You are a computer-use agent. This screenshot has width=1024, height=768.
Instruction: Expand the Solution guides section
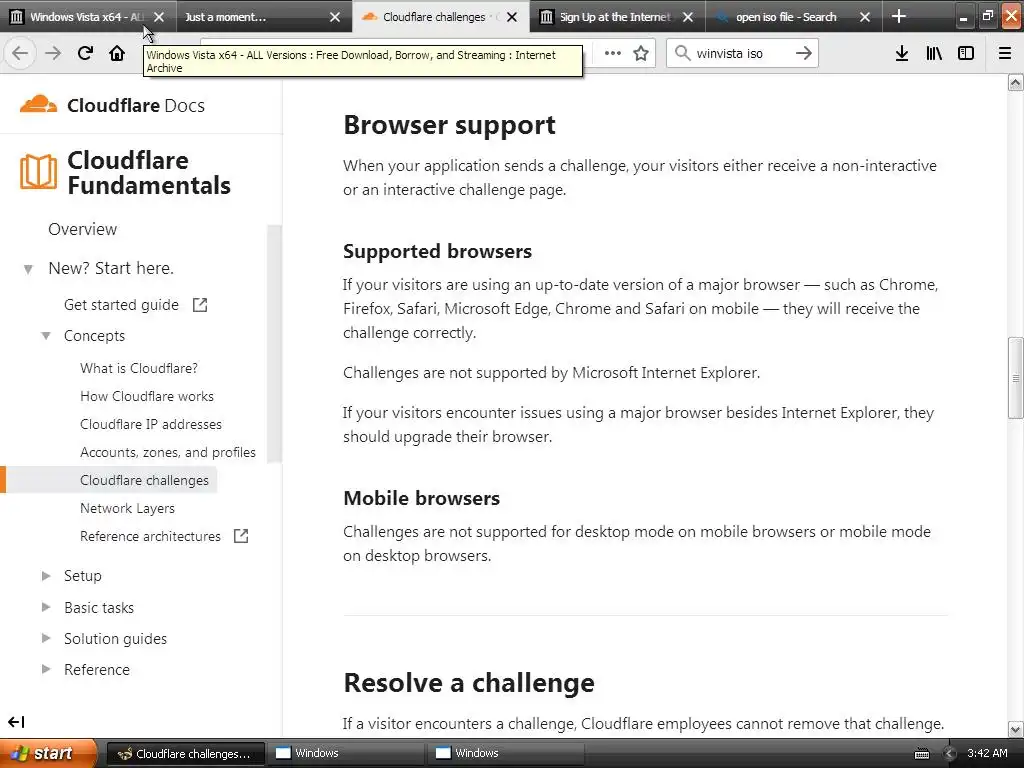click(x=46, y=638)
